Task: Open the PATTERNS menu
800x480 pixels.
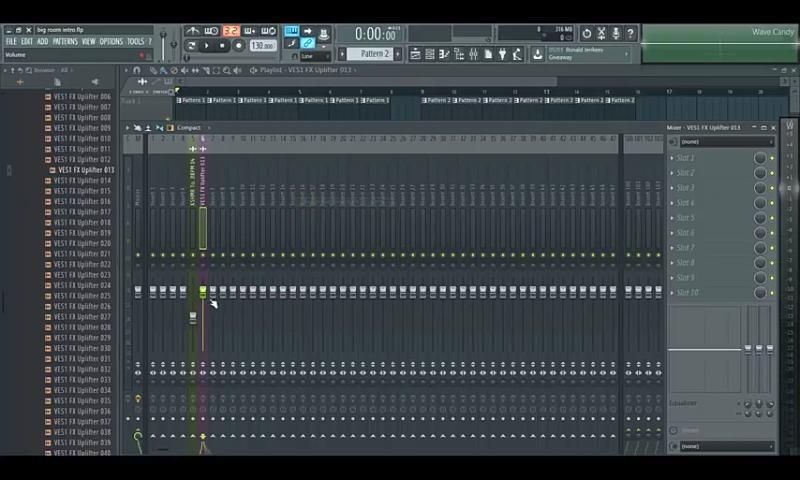Action: click(x=65, y=42)
